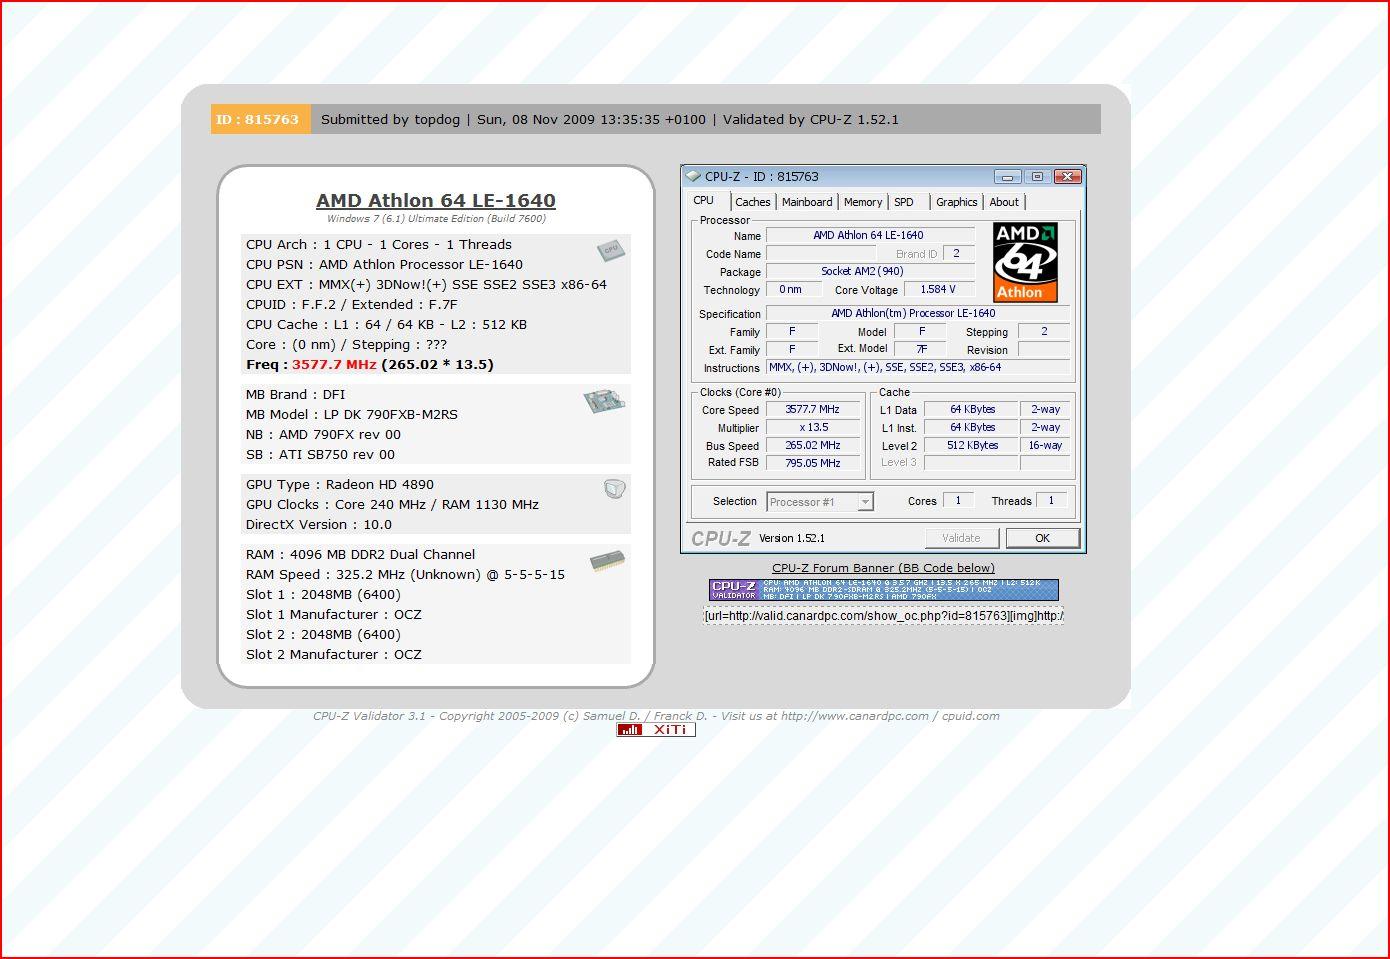Click the CPU-Z Validator forum banner image
The image size is (1390, 959).
coord(884,590)
